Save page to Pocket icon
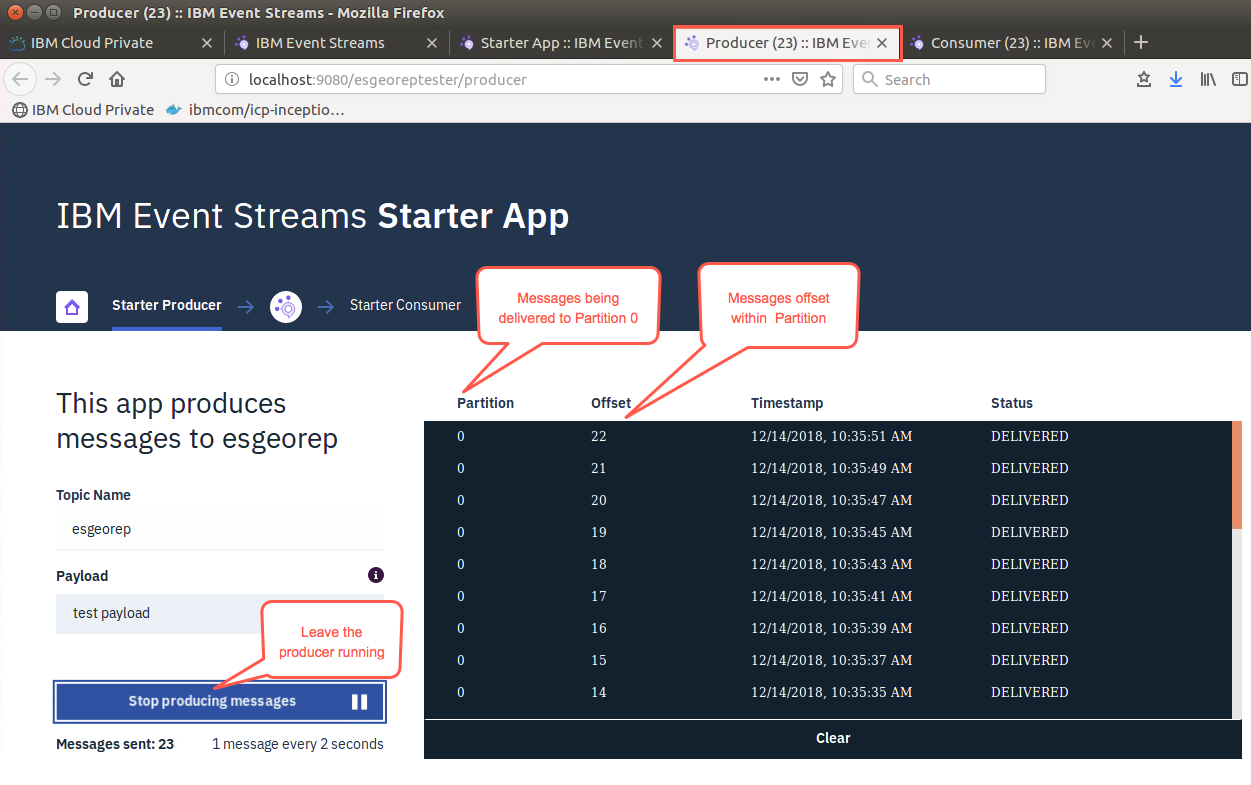The image size is (1251, 785). 800,79
